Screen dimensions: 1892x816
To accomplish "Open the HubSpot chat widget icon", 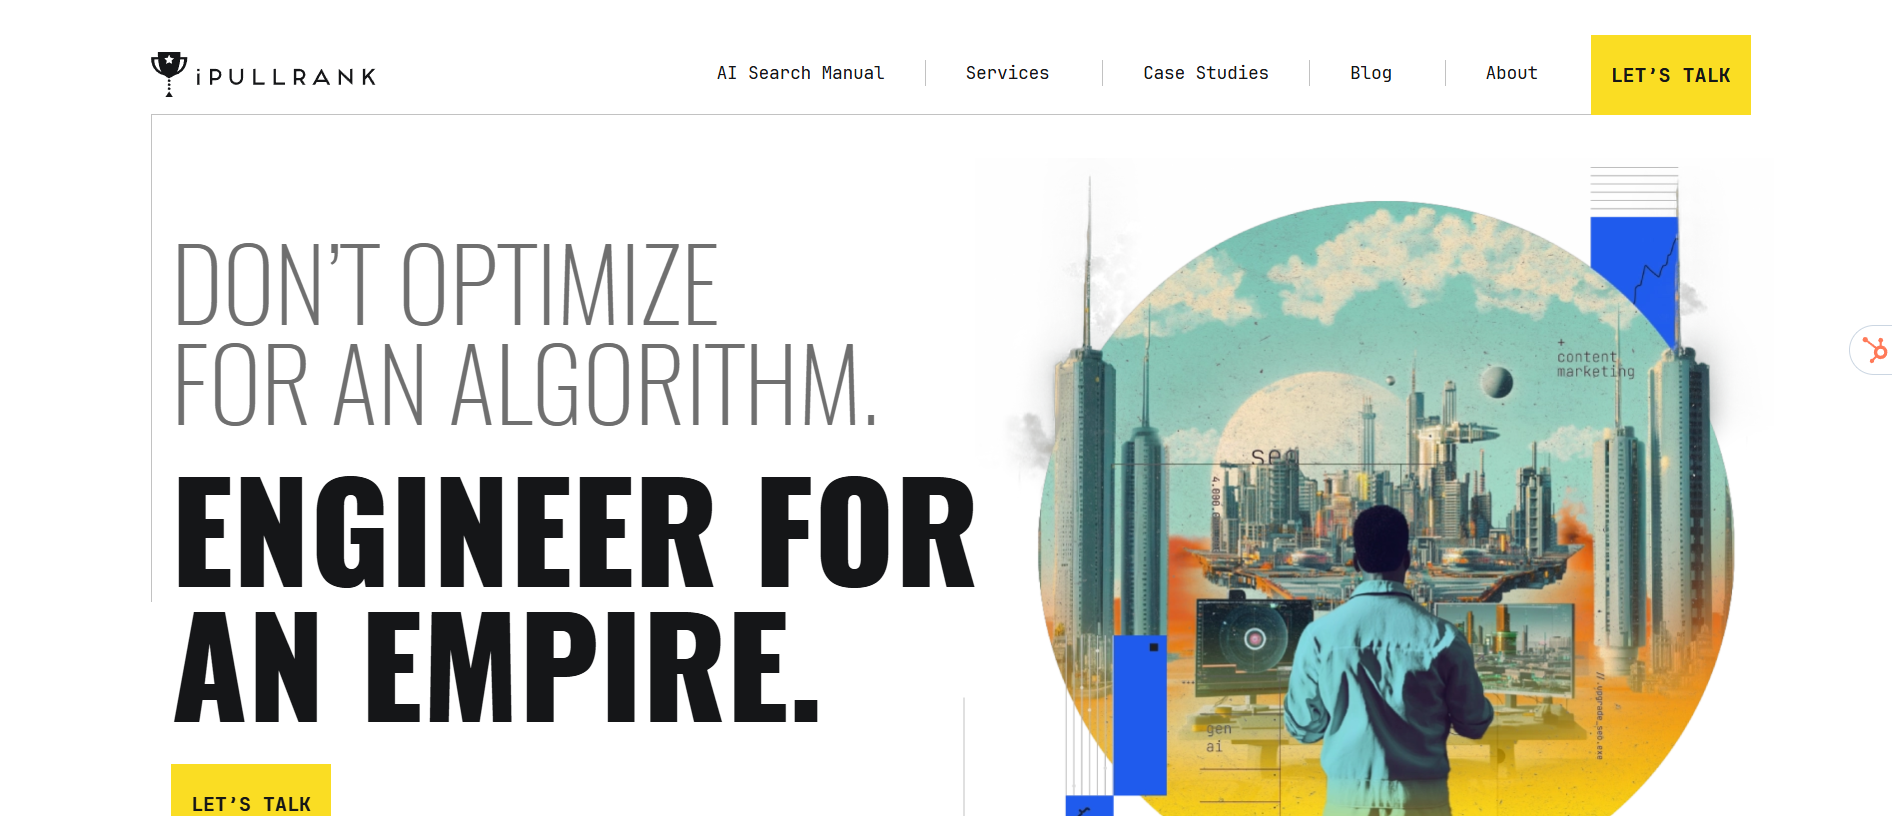I will coord(1873,350).
